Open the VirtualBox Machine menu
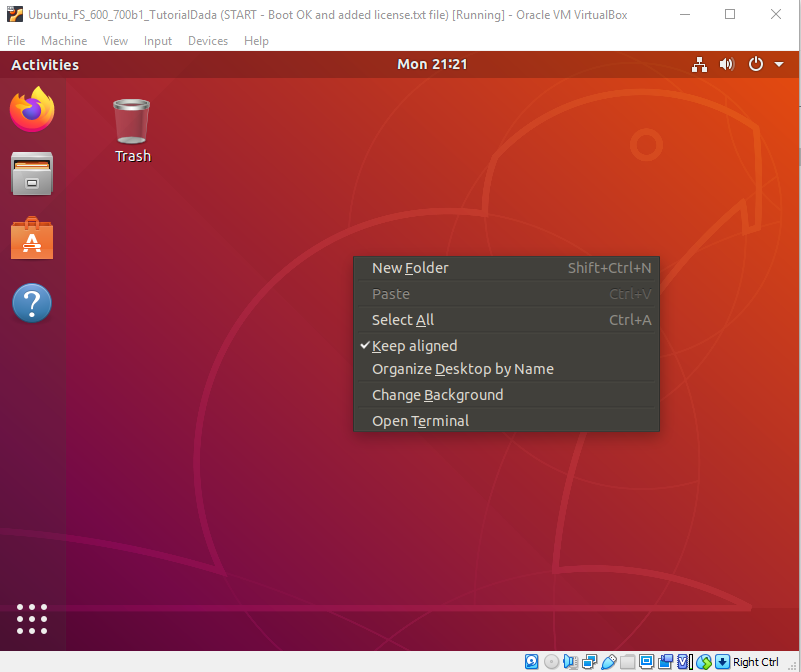The width and height of the screenshot is (801, 672). (64, 41)
